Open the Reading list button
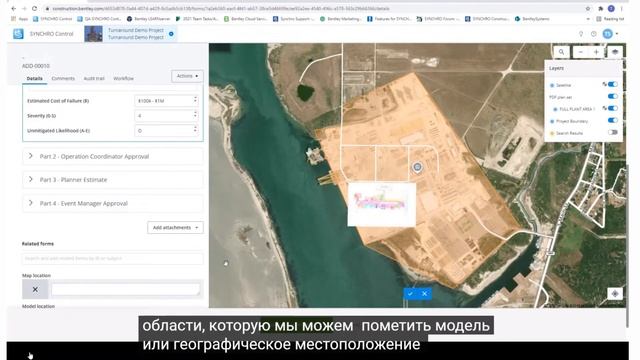 (610, 19)
